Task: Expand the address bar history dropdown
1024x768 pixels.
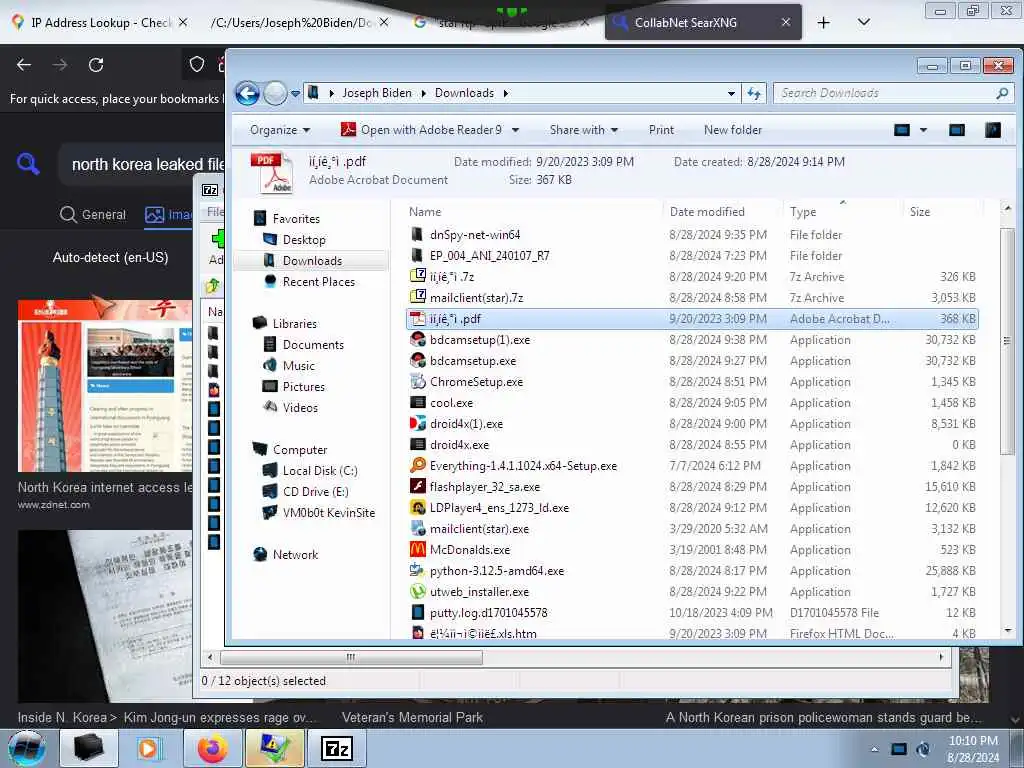Action: pyautogui.click(x=731, y=93)
